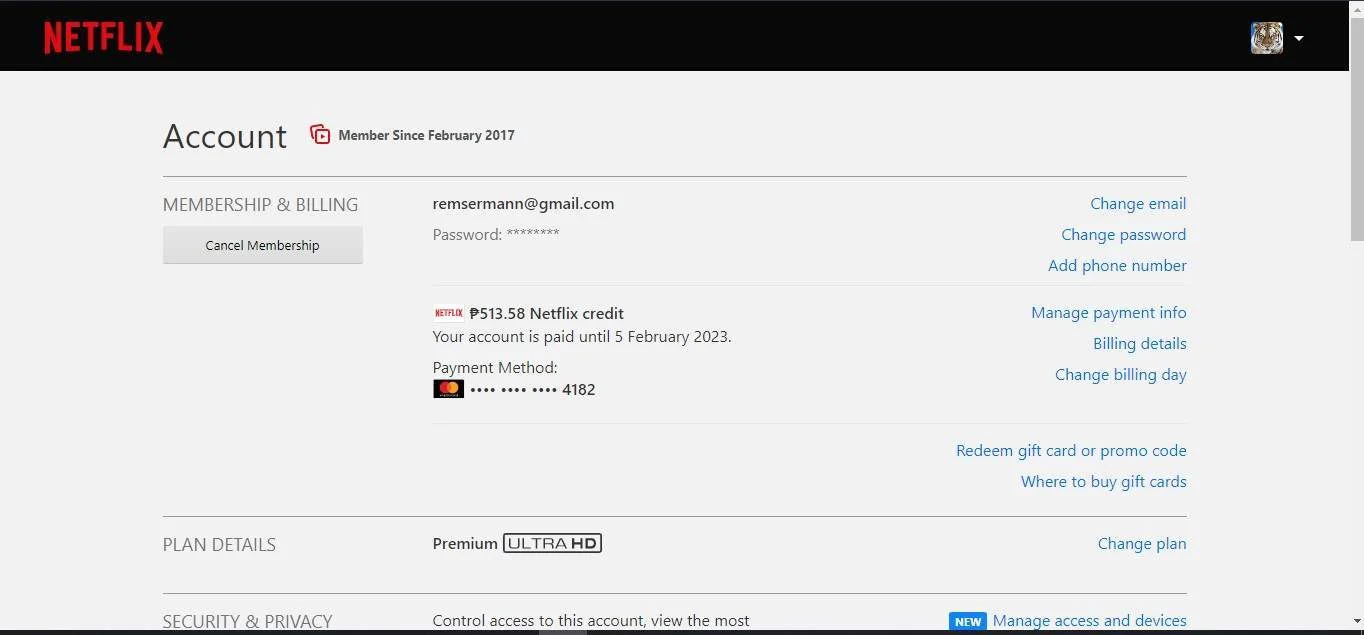1364x635 pixels.
Task: Open Change billing day
Action: 1121,375
